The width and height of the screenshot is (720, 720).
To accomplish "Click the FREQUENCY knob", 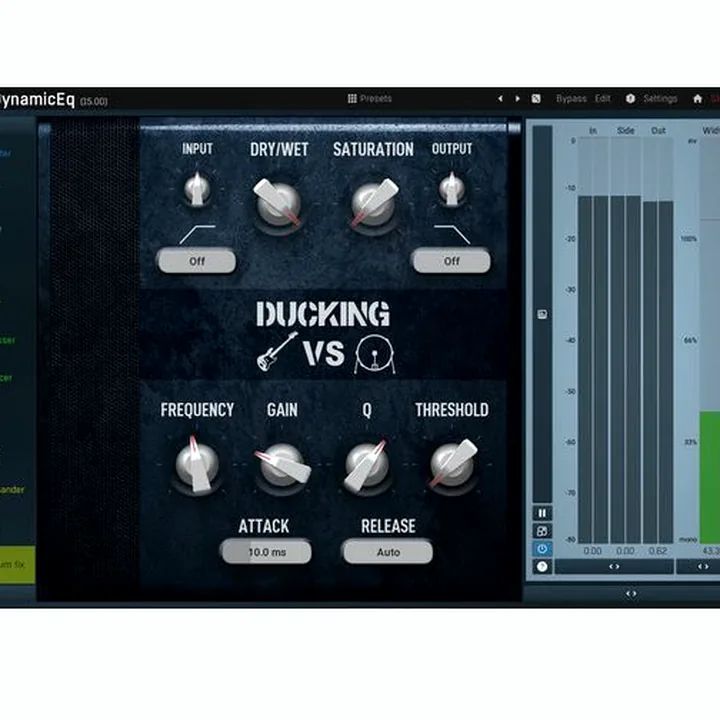I will pos(197,465).
